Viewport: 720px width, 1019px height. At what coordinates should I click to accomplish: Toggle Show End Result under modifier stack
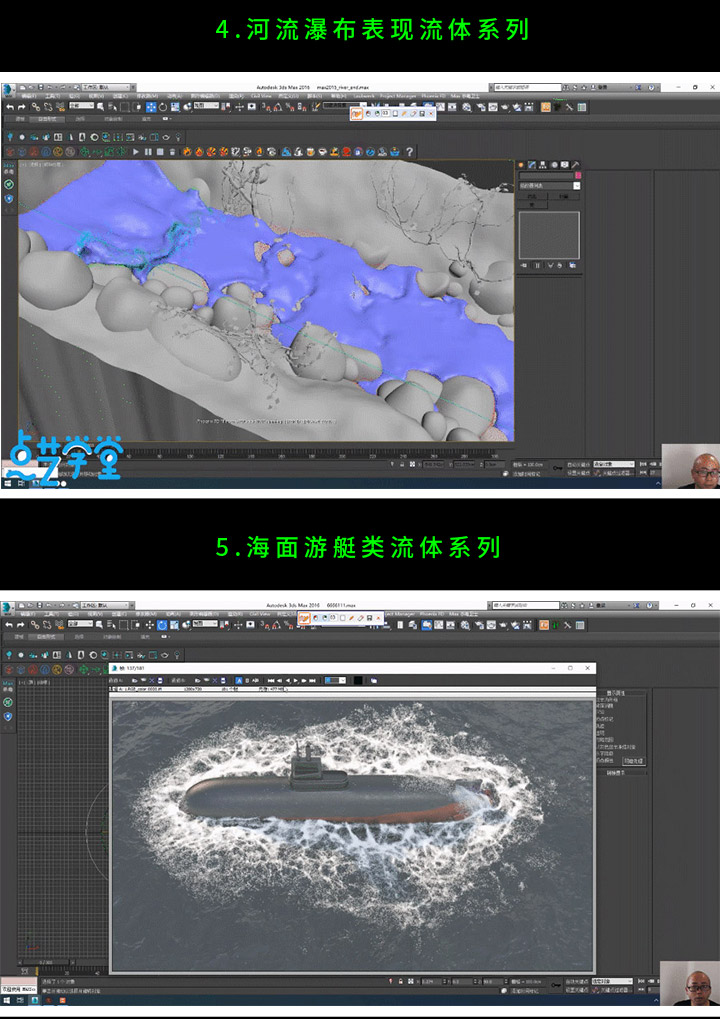(537, 266)
